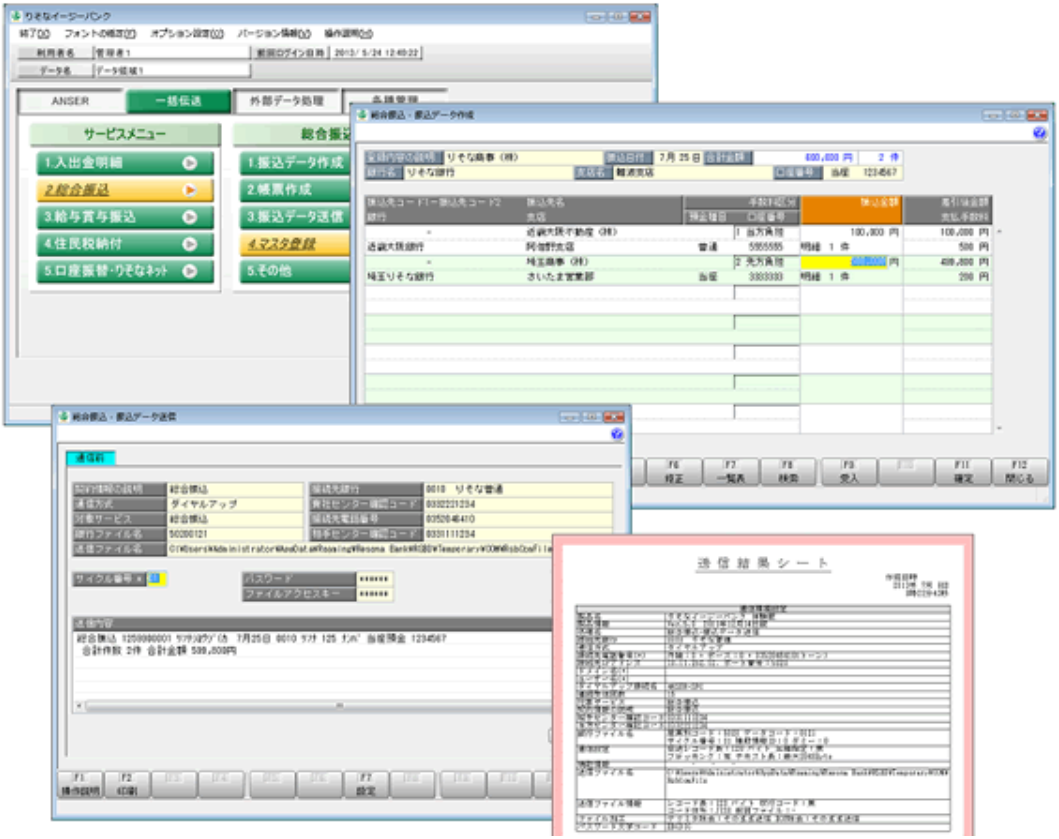
Task: Click りそなイージーバンク title bar app icon
Action: click(x=13, y=16)
